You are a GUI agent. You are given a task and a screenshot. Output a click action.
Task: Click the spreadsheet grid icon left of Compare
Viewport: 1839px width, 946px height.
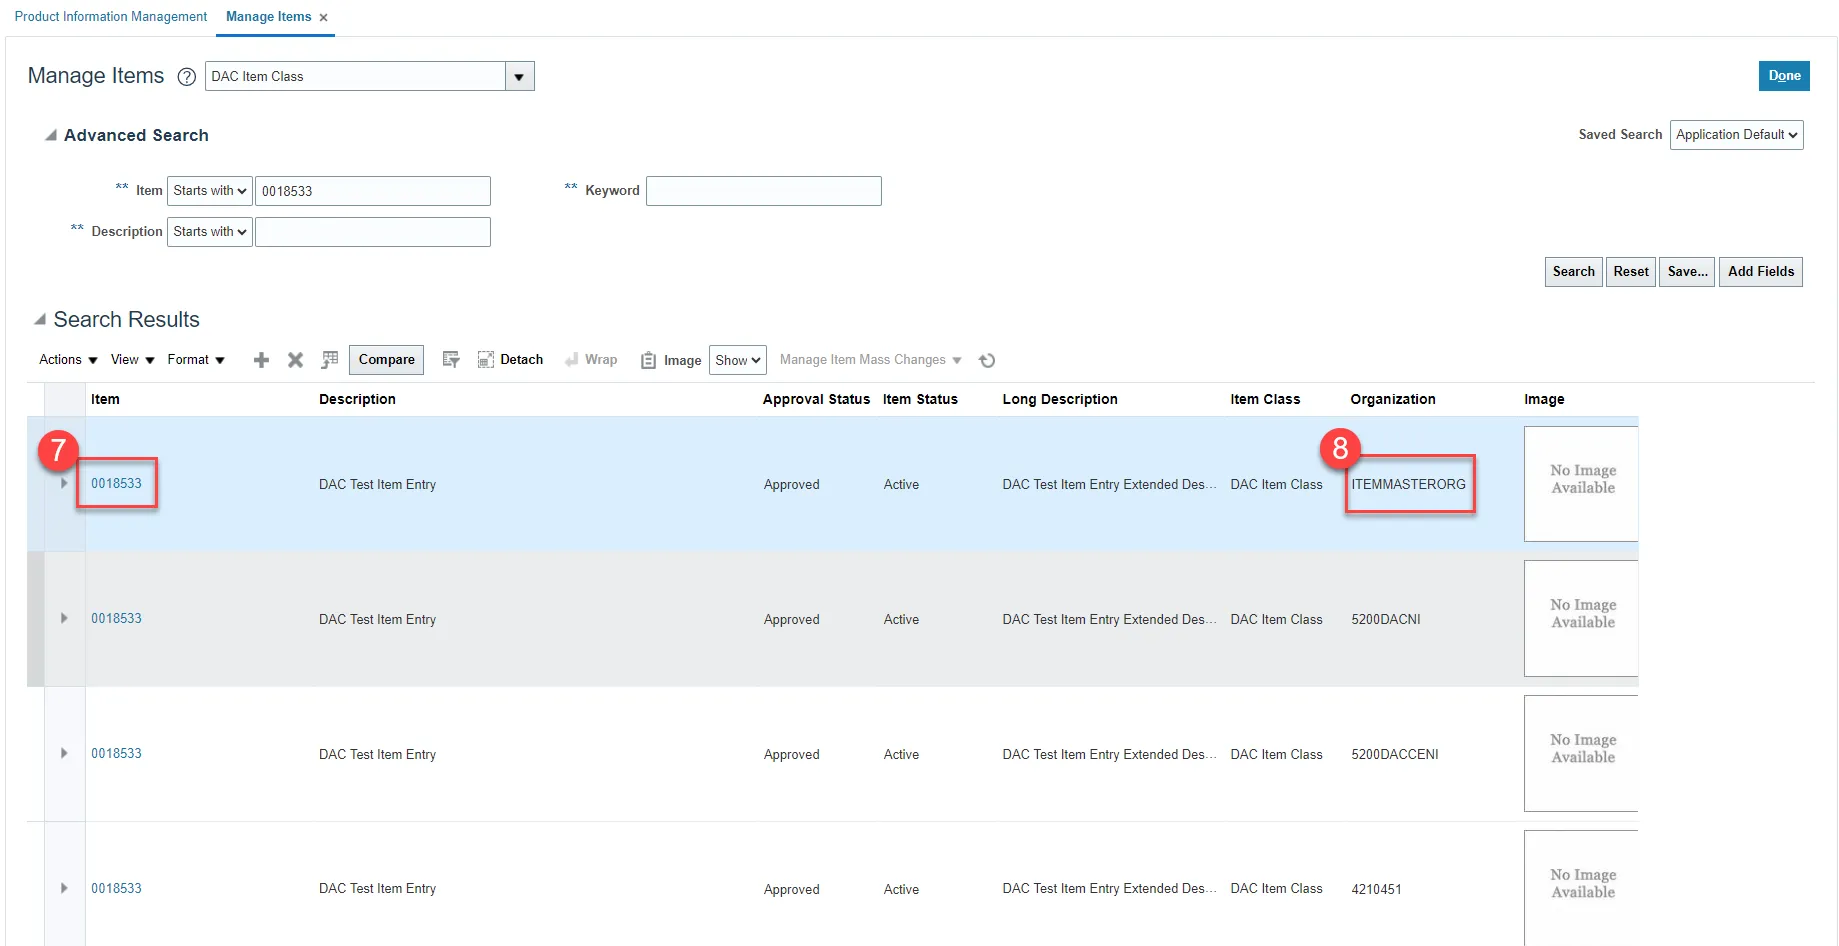click(x=330, y=360)
